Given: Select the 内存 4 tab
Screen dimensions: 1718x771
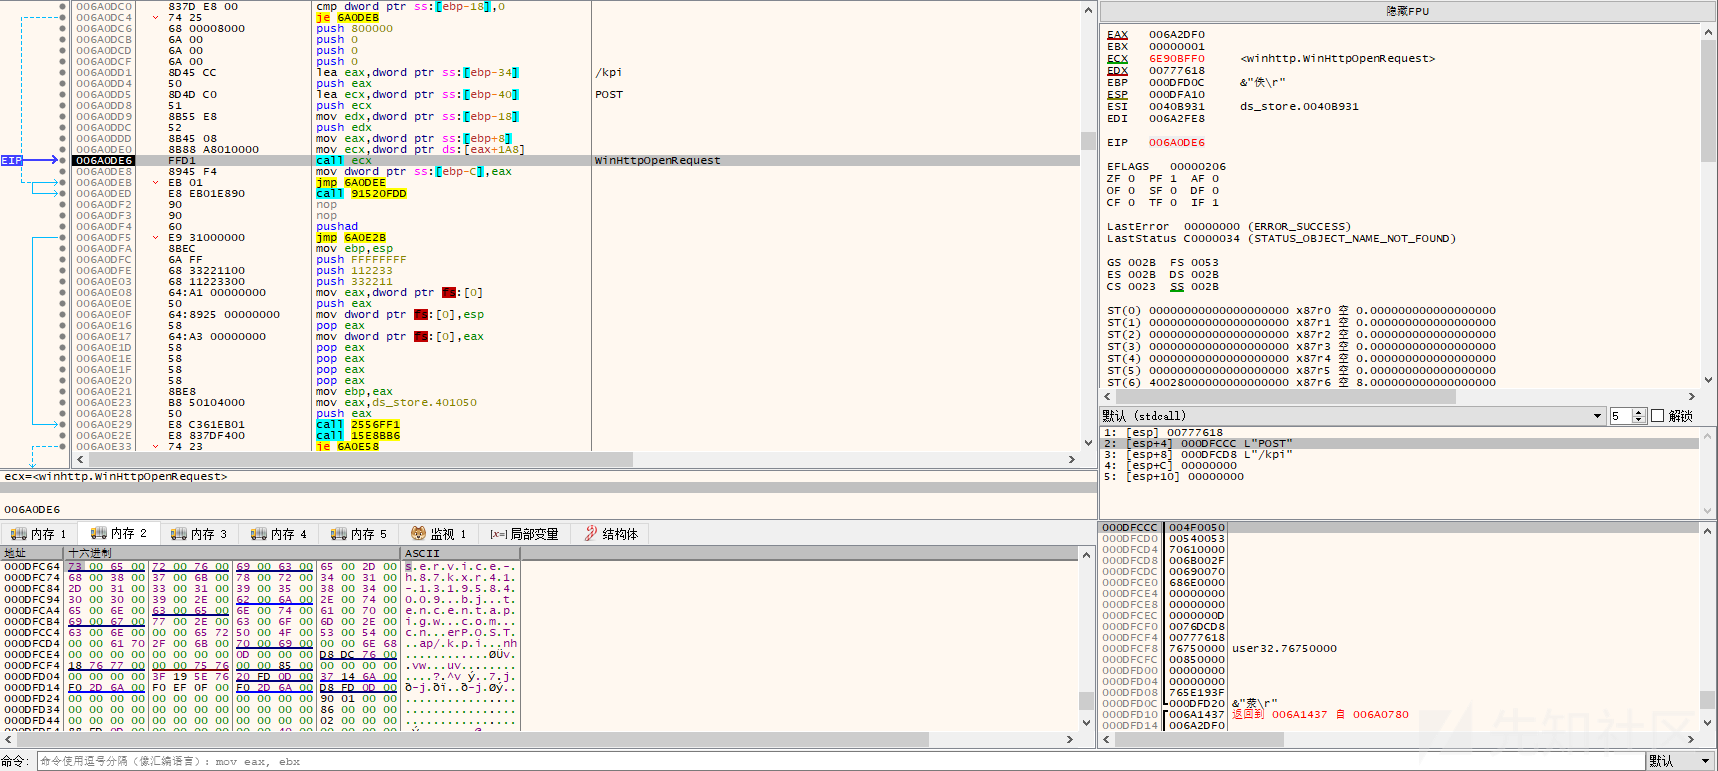Looking at the screenshot, I should coord(279,534).
